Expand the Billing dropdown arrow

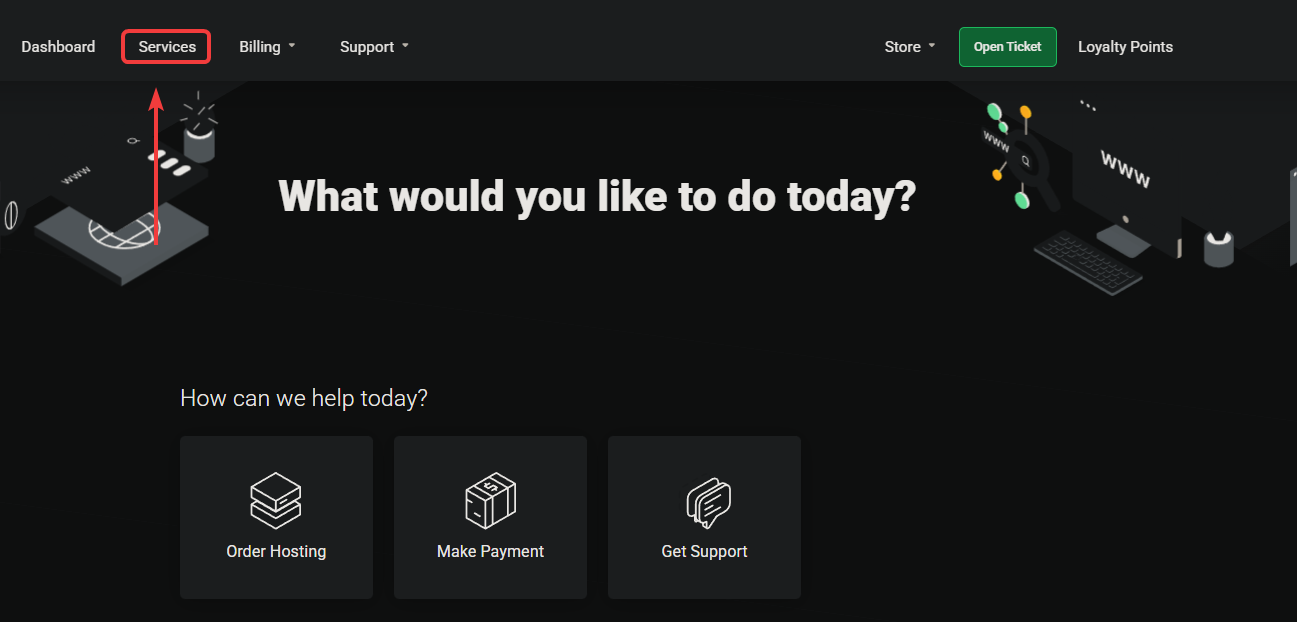292,46
